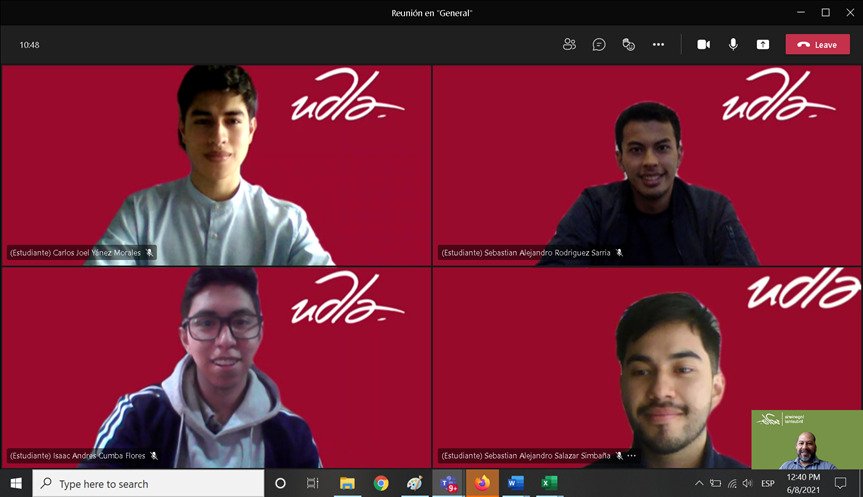Open the Windows Start menu
Viewport: 863px width, 497px height.
coord(16,483)
